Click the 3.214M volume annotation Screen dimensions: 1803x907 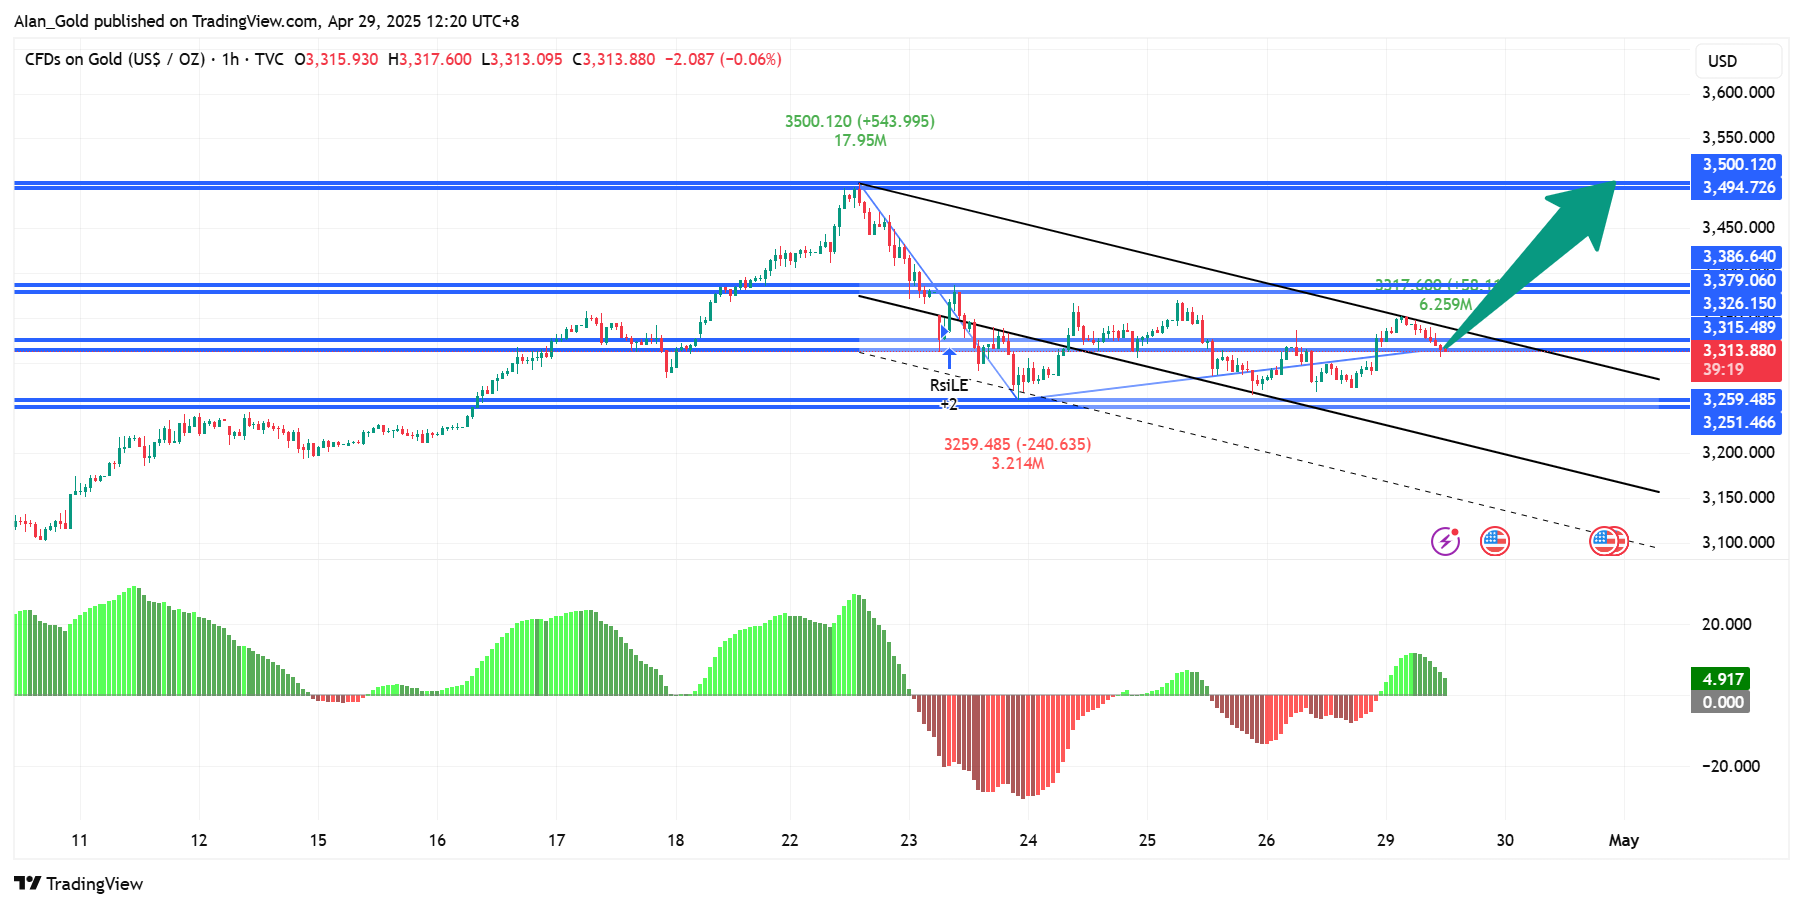click(x=1018, y=463)
